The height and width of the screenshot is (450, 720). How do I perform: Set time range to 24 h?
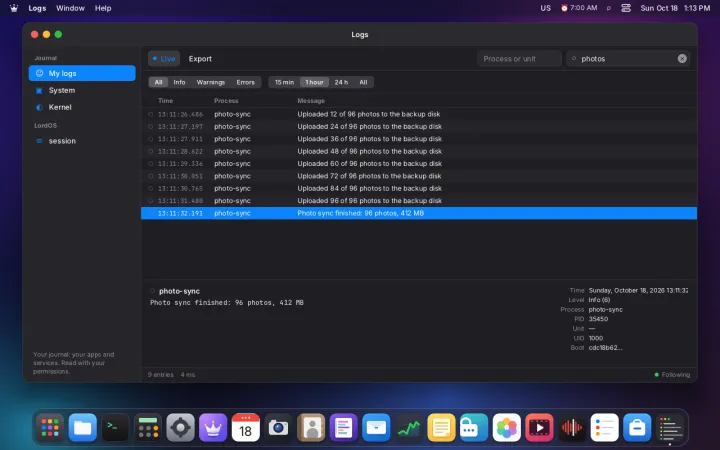coord(341,82)
